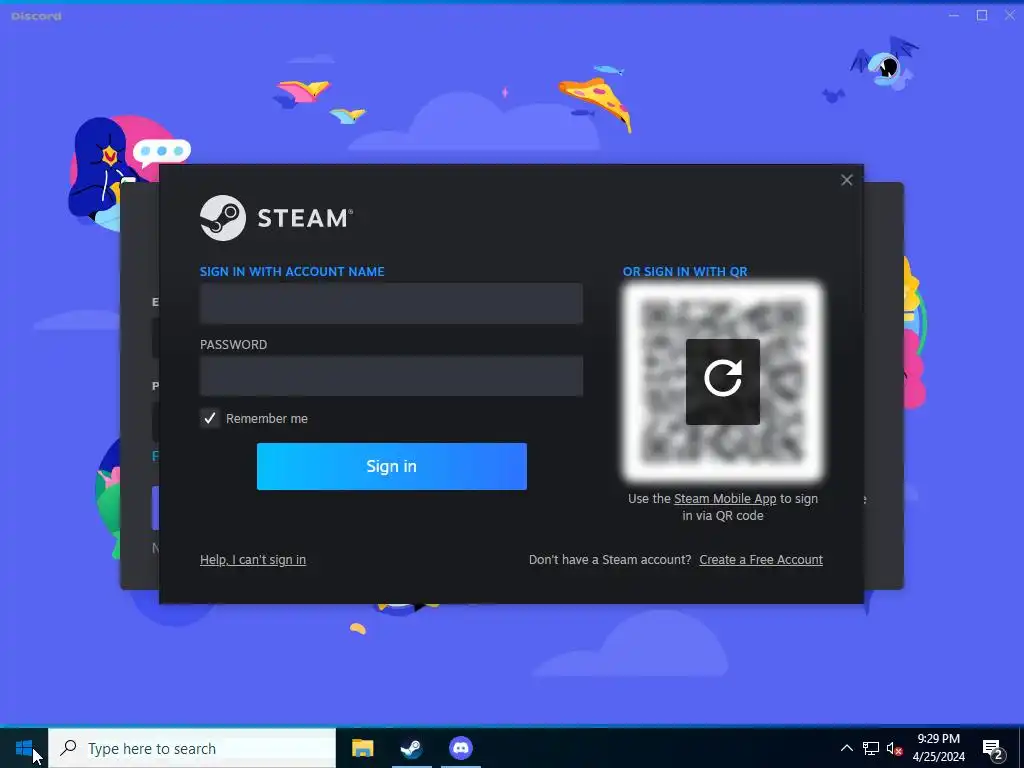This screenshot has width=1024, height=768.
Task: Click the Steam logo in sign-in dialog
Action: click(277, 218)
